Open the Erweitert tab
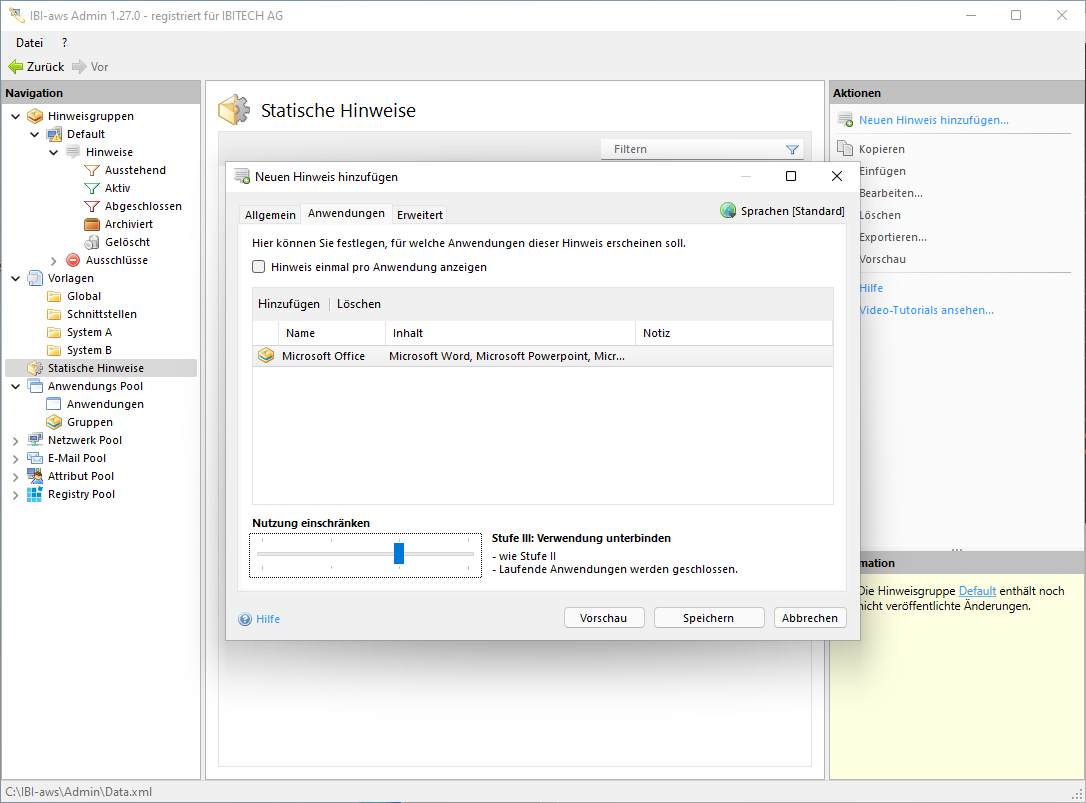1086x803 pixels. tap(419, 215)
